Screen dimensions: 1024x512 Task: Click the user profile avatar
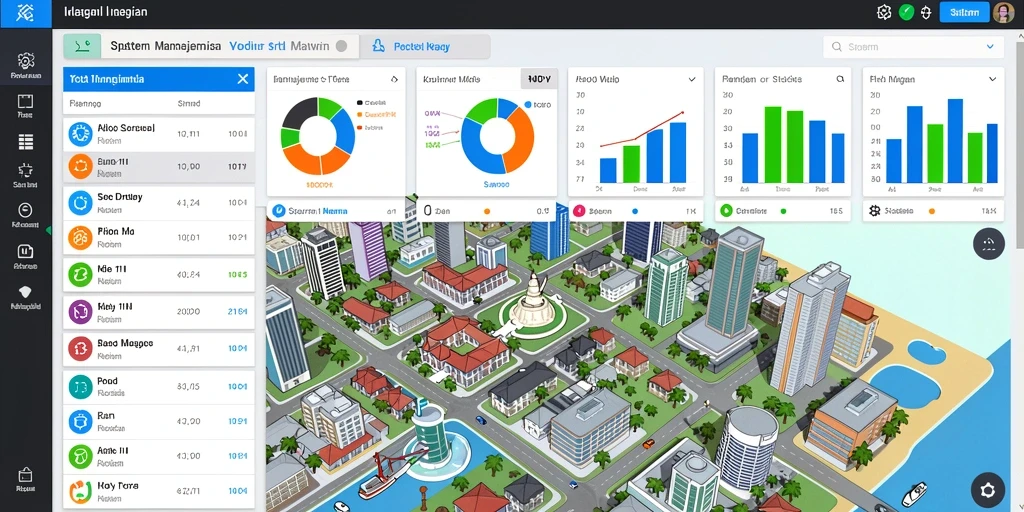(1002, 12)
